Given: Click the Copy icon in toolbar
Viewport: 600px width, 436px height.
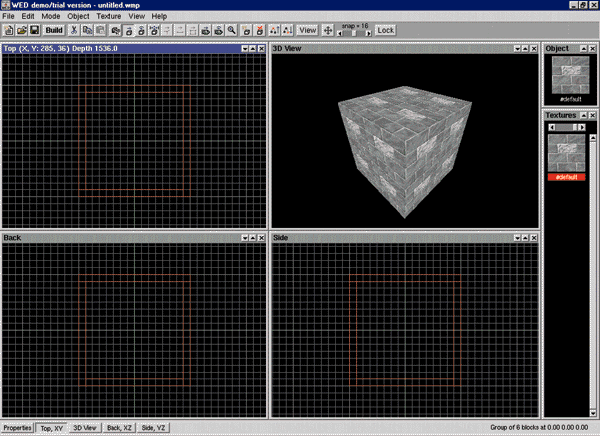Looking at the screenshot, I should click(87, 31).
